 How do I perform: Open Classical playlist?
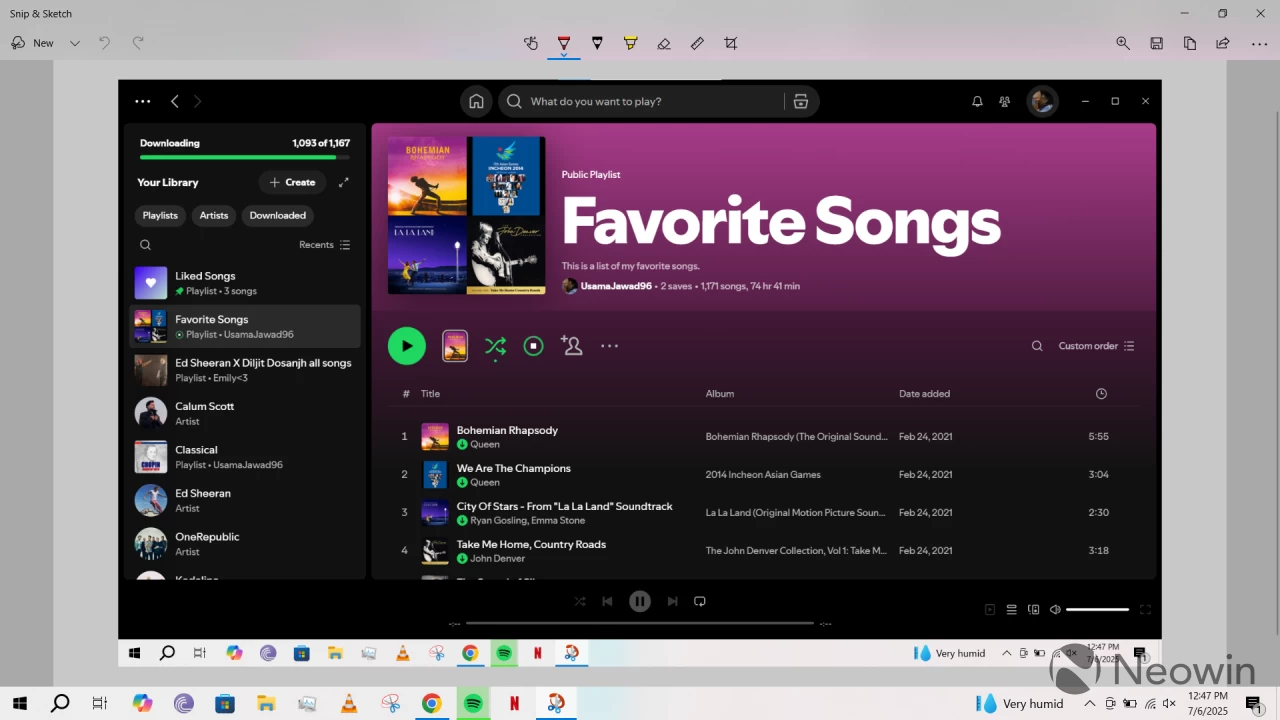point(245,457)
